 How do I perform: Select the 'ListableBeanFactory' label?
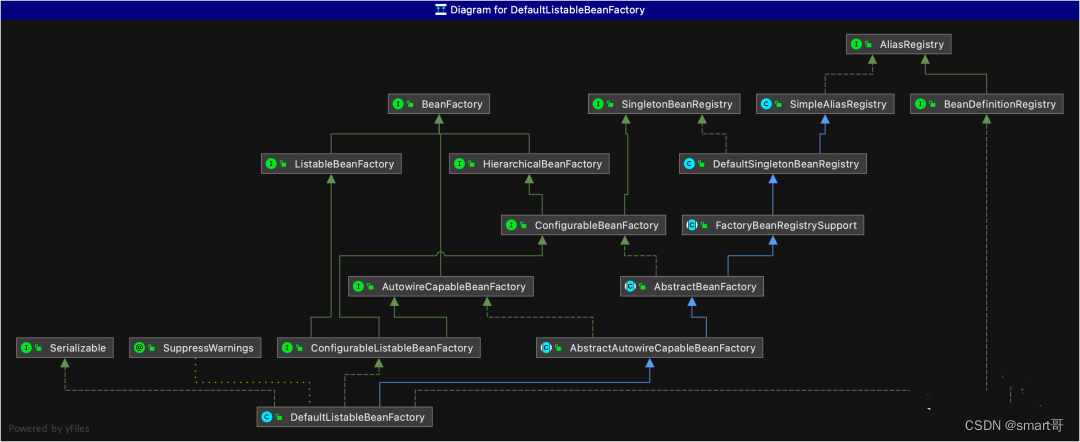[344, 164]
